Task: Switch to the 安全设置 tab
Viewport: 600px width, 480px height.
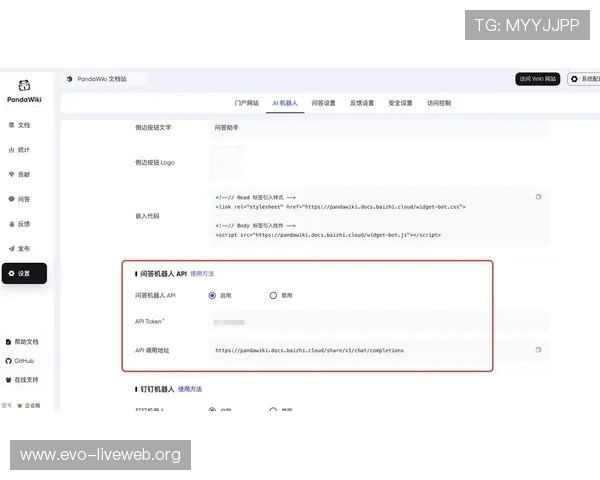Action: pyautogui.click(x=400, y=103)
